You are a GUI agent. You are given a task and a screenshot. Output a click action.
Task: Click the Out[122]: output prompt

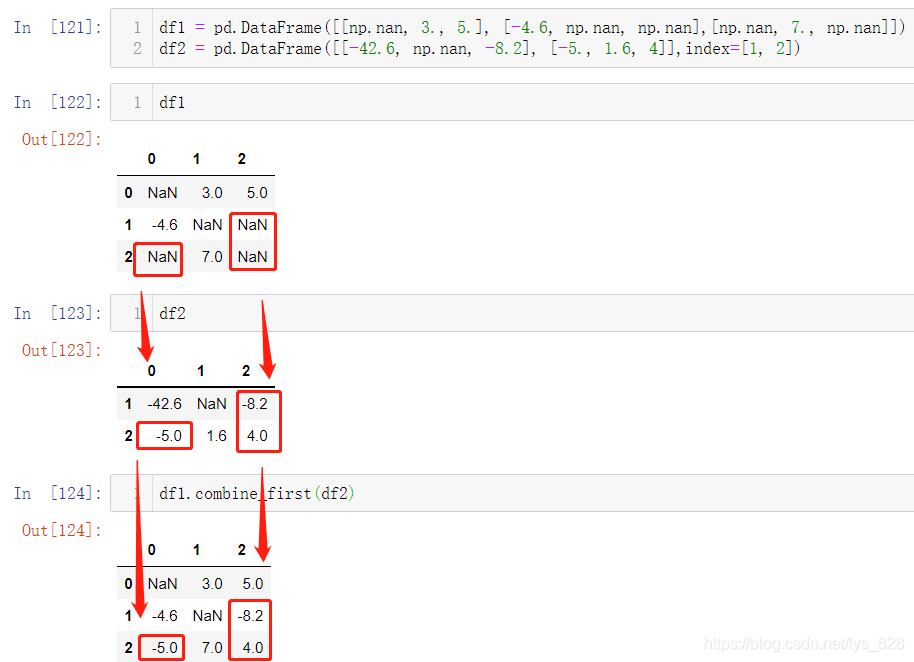[62, 139]
